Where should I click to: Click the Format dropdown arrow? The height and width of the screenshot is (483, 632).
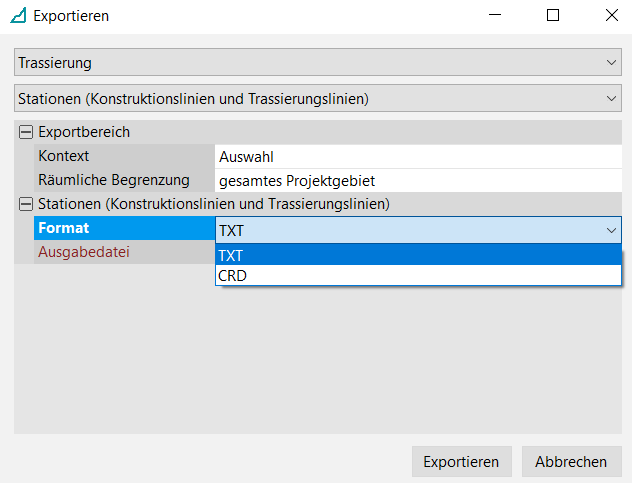[611, 230]
